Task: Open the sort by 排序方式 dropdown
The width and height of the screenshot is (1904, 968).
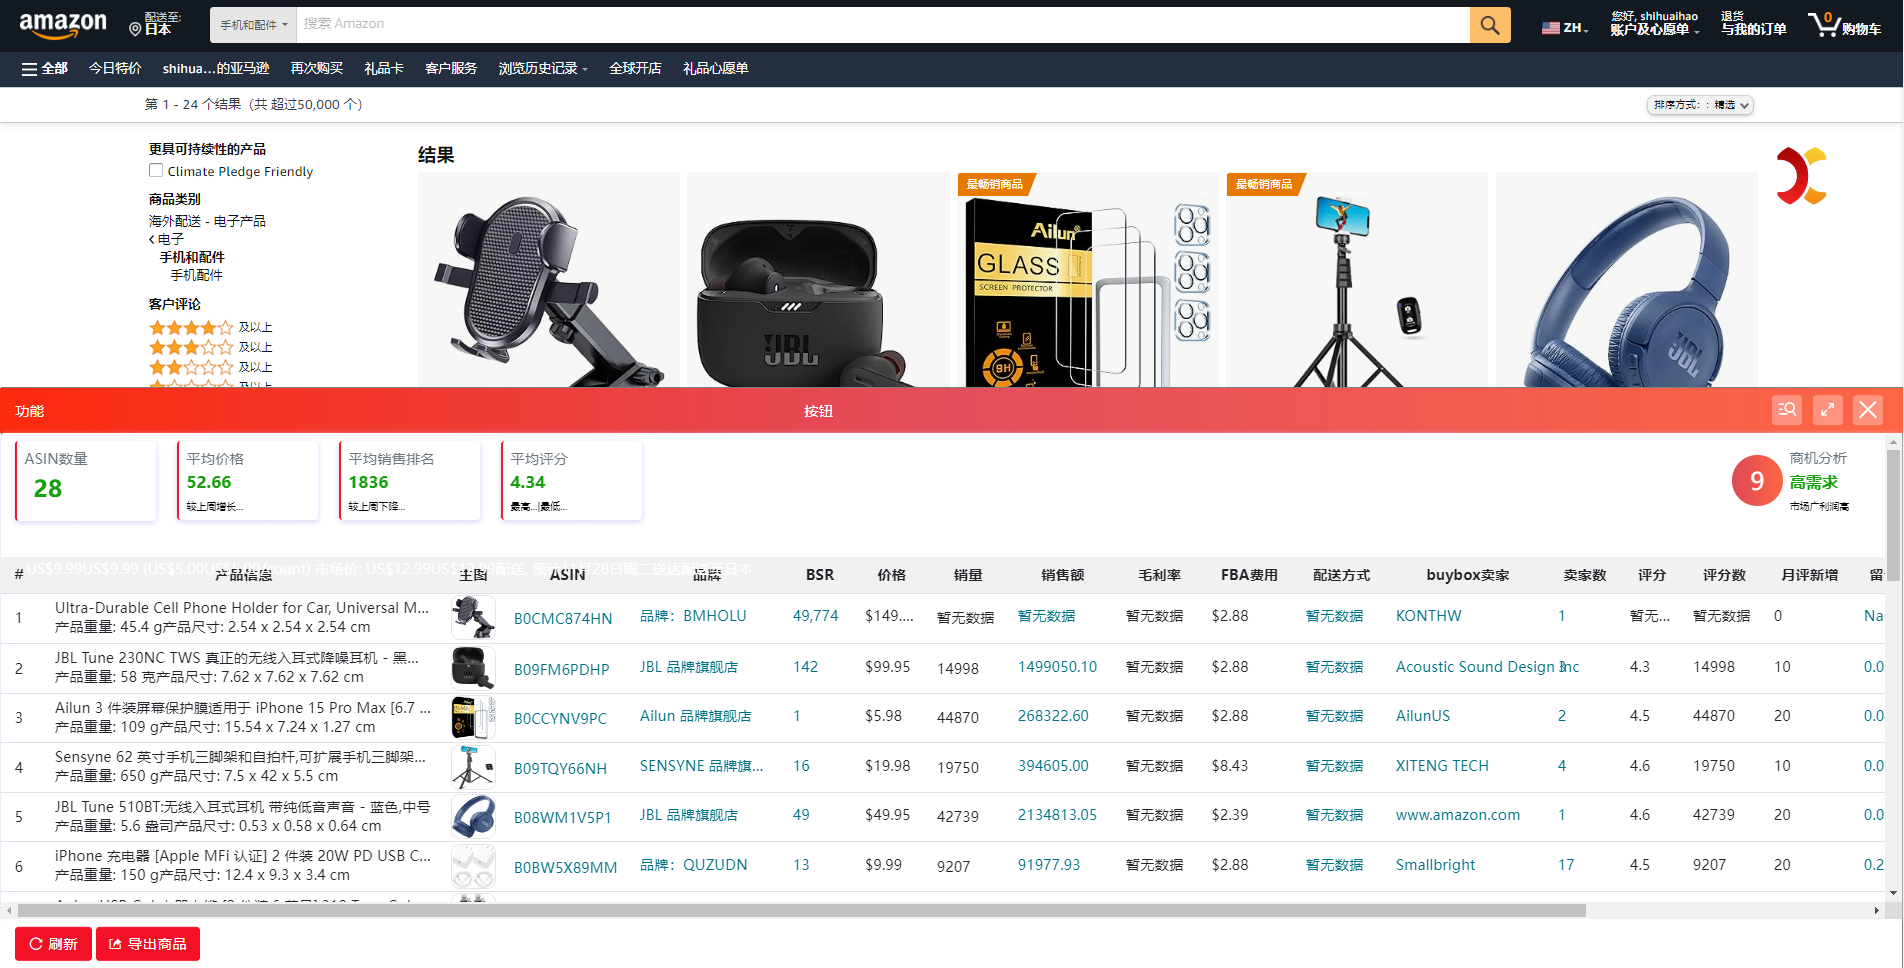Action: pyautogui.click(x=1700, y=105)
